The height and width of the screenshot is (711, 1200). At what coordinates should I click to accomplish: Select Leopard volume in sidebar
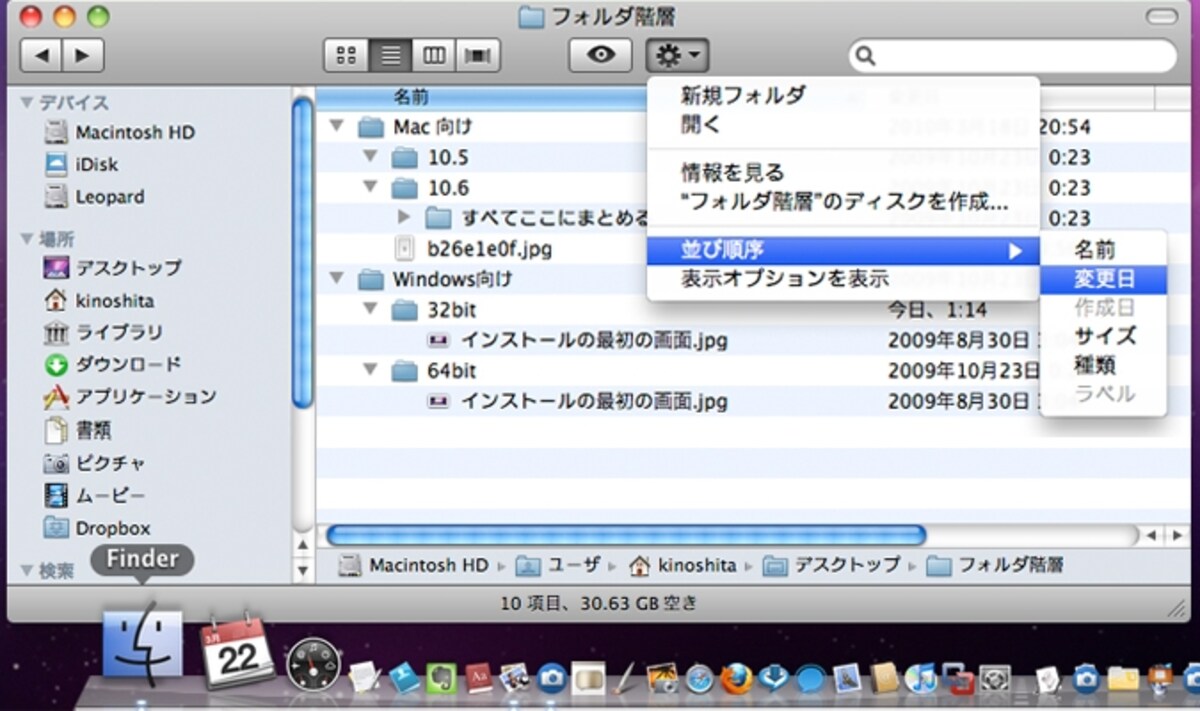coord(95,196)
